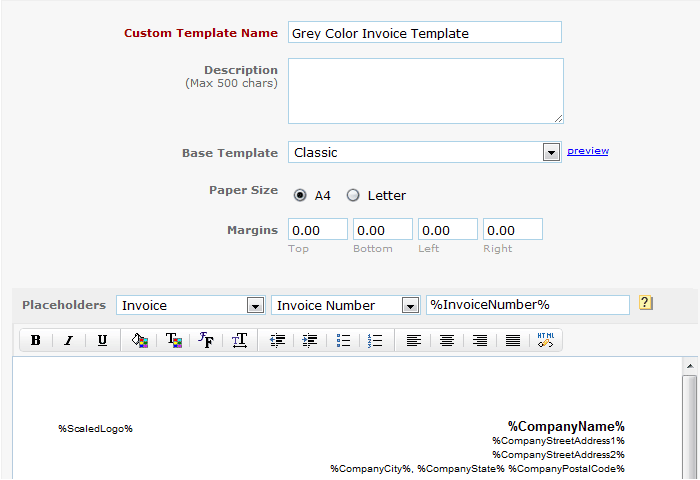Screen dimensions: 700x480
Task: Center align text
Action: [x=447, y=341]
